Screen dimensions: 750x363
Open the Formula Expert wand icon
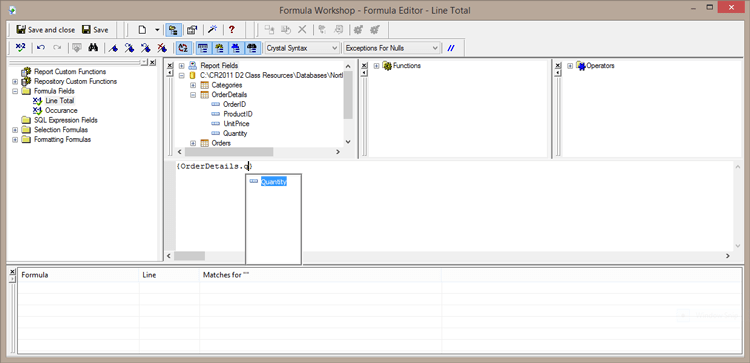tap(213, 30)
